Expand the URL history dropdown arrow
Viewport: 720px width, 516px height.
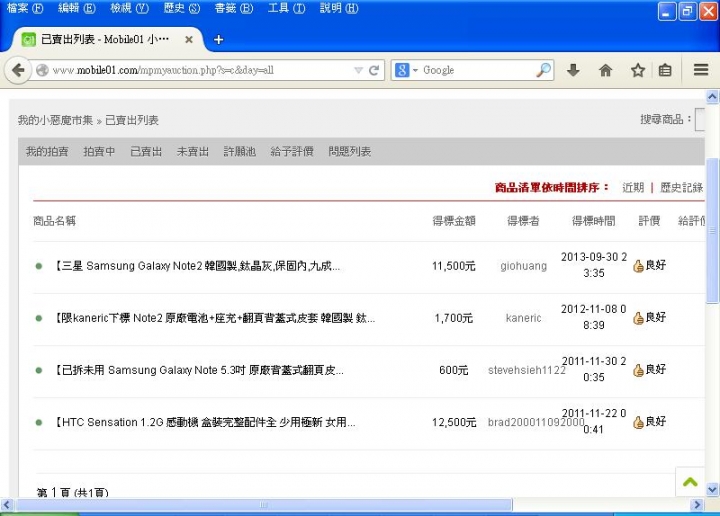click(359, 70)
